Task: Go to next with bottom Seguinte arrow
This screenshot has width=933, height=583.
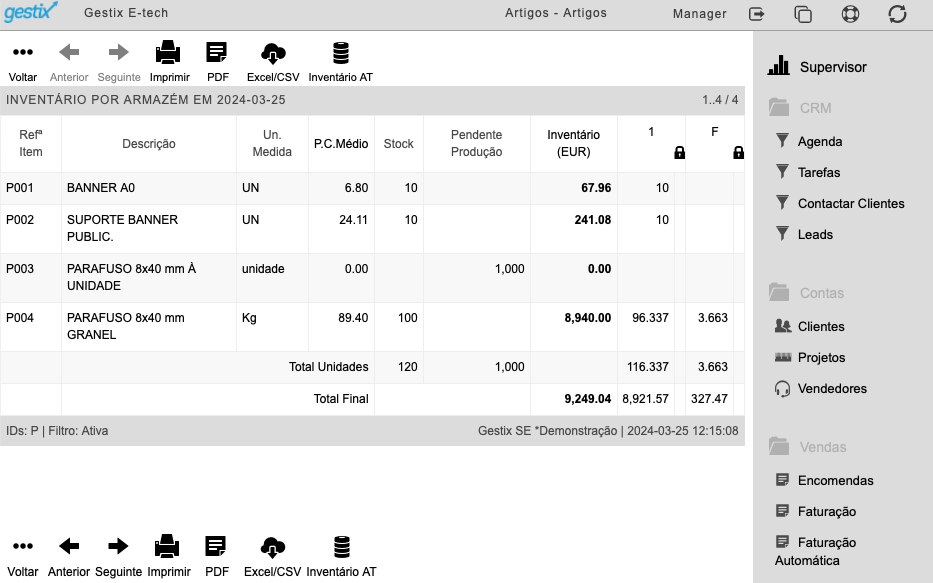Action: coord(118,546)
